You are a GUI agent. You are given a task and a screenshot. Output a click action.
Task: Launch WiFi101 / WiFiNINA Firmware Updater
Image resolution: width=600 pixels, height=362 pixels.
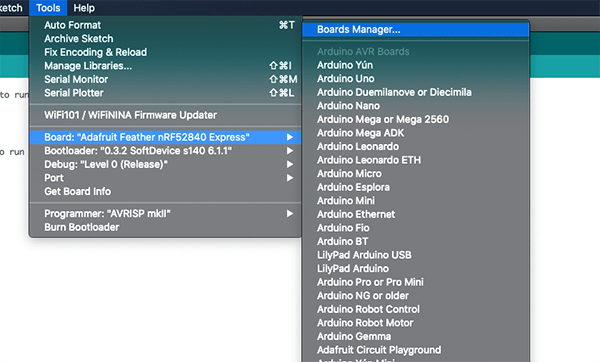click(x=165, y=115)
